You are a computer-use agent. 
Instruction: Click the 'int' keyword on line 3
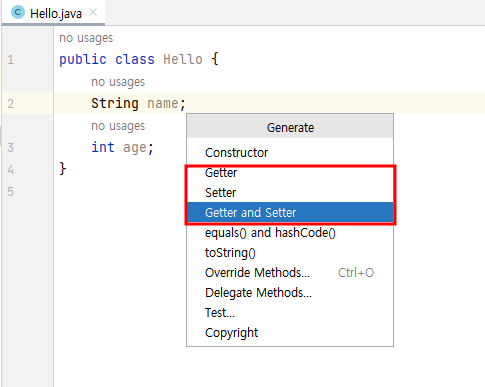point(103,147)
